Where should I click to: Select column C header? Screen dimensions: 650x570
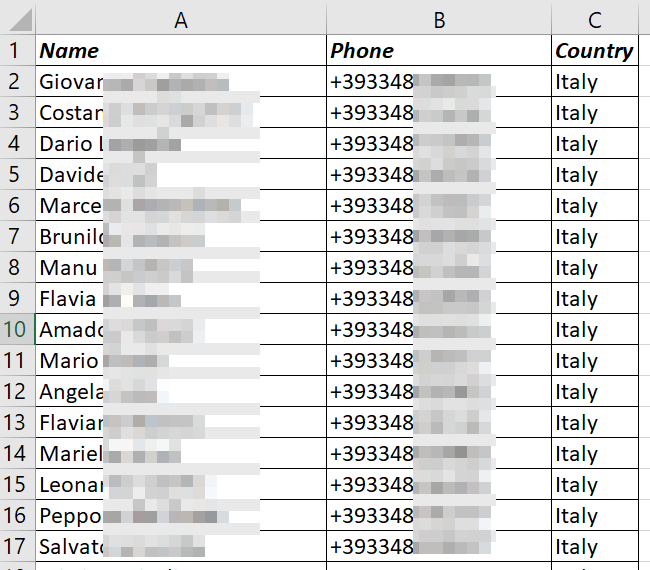[594, 19]
